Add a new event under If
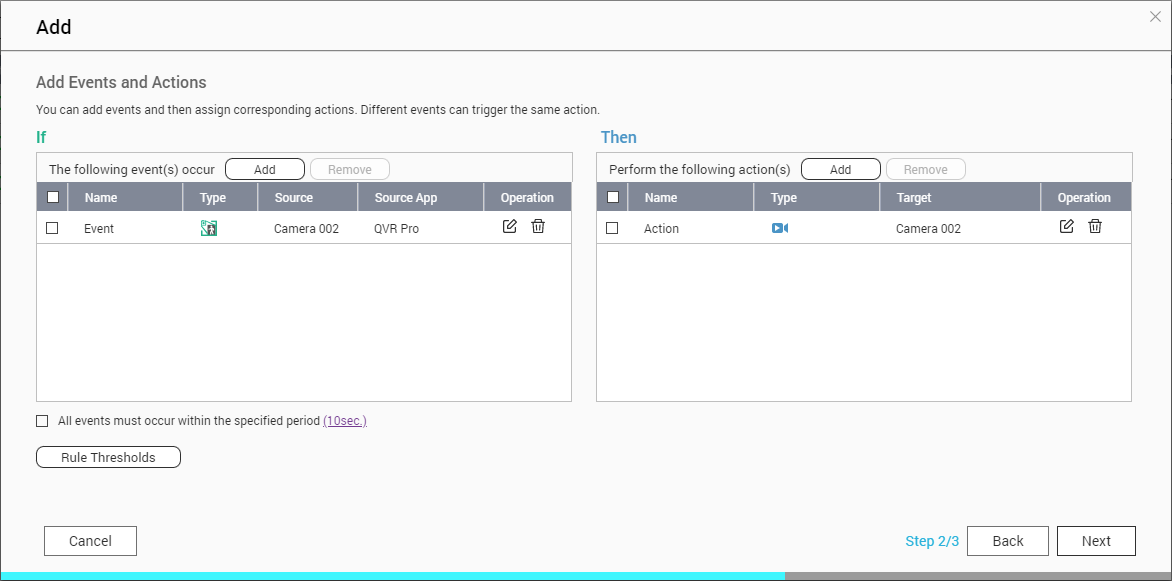Screen dimensions: 1172x581 point(265,169)
